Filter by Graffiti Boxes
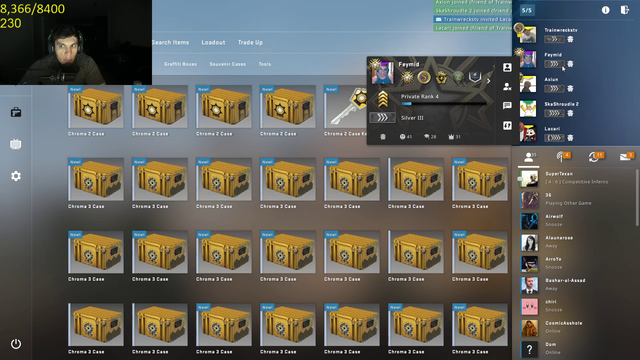This screenshot has height=360, width=640. 180,64
